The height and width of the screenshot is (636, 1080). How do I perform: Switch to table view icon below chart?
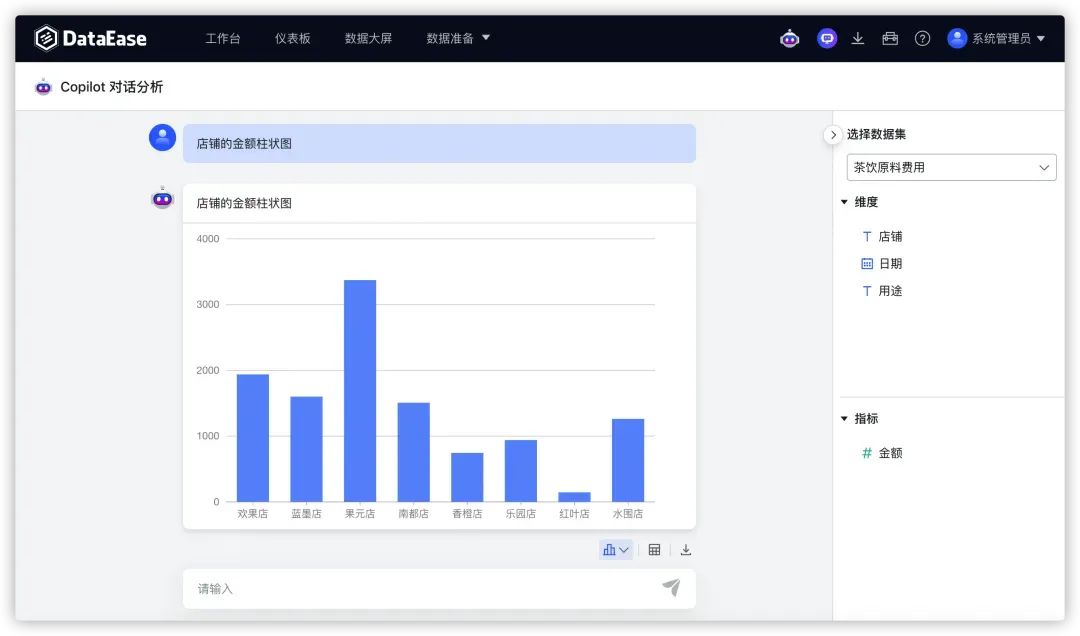point(654,550)
